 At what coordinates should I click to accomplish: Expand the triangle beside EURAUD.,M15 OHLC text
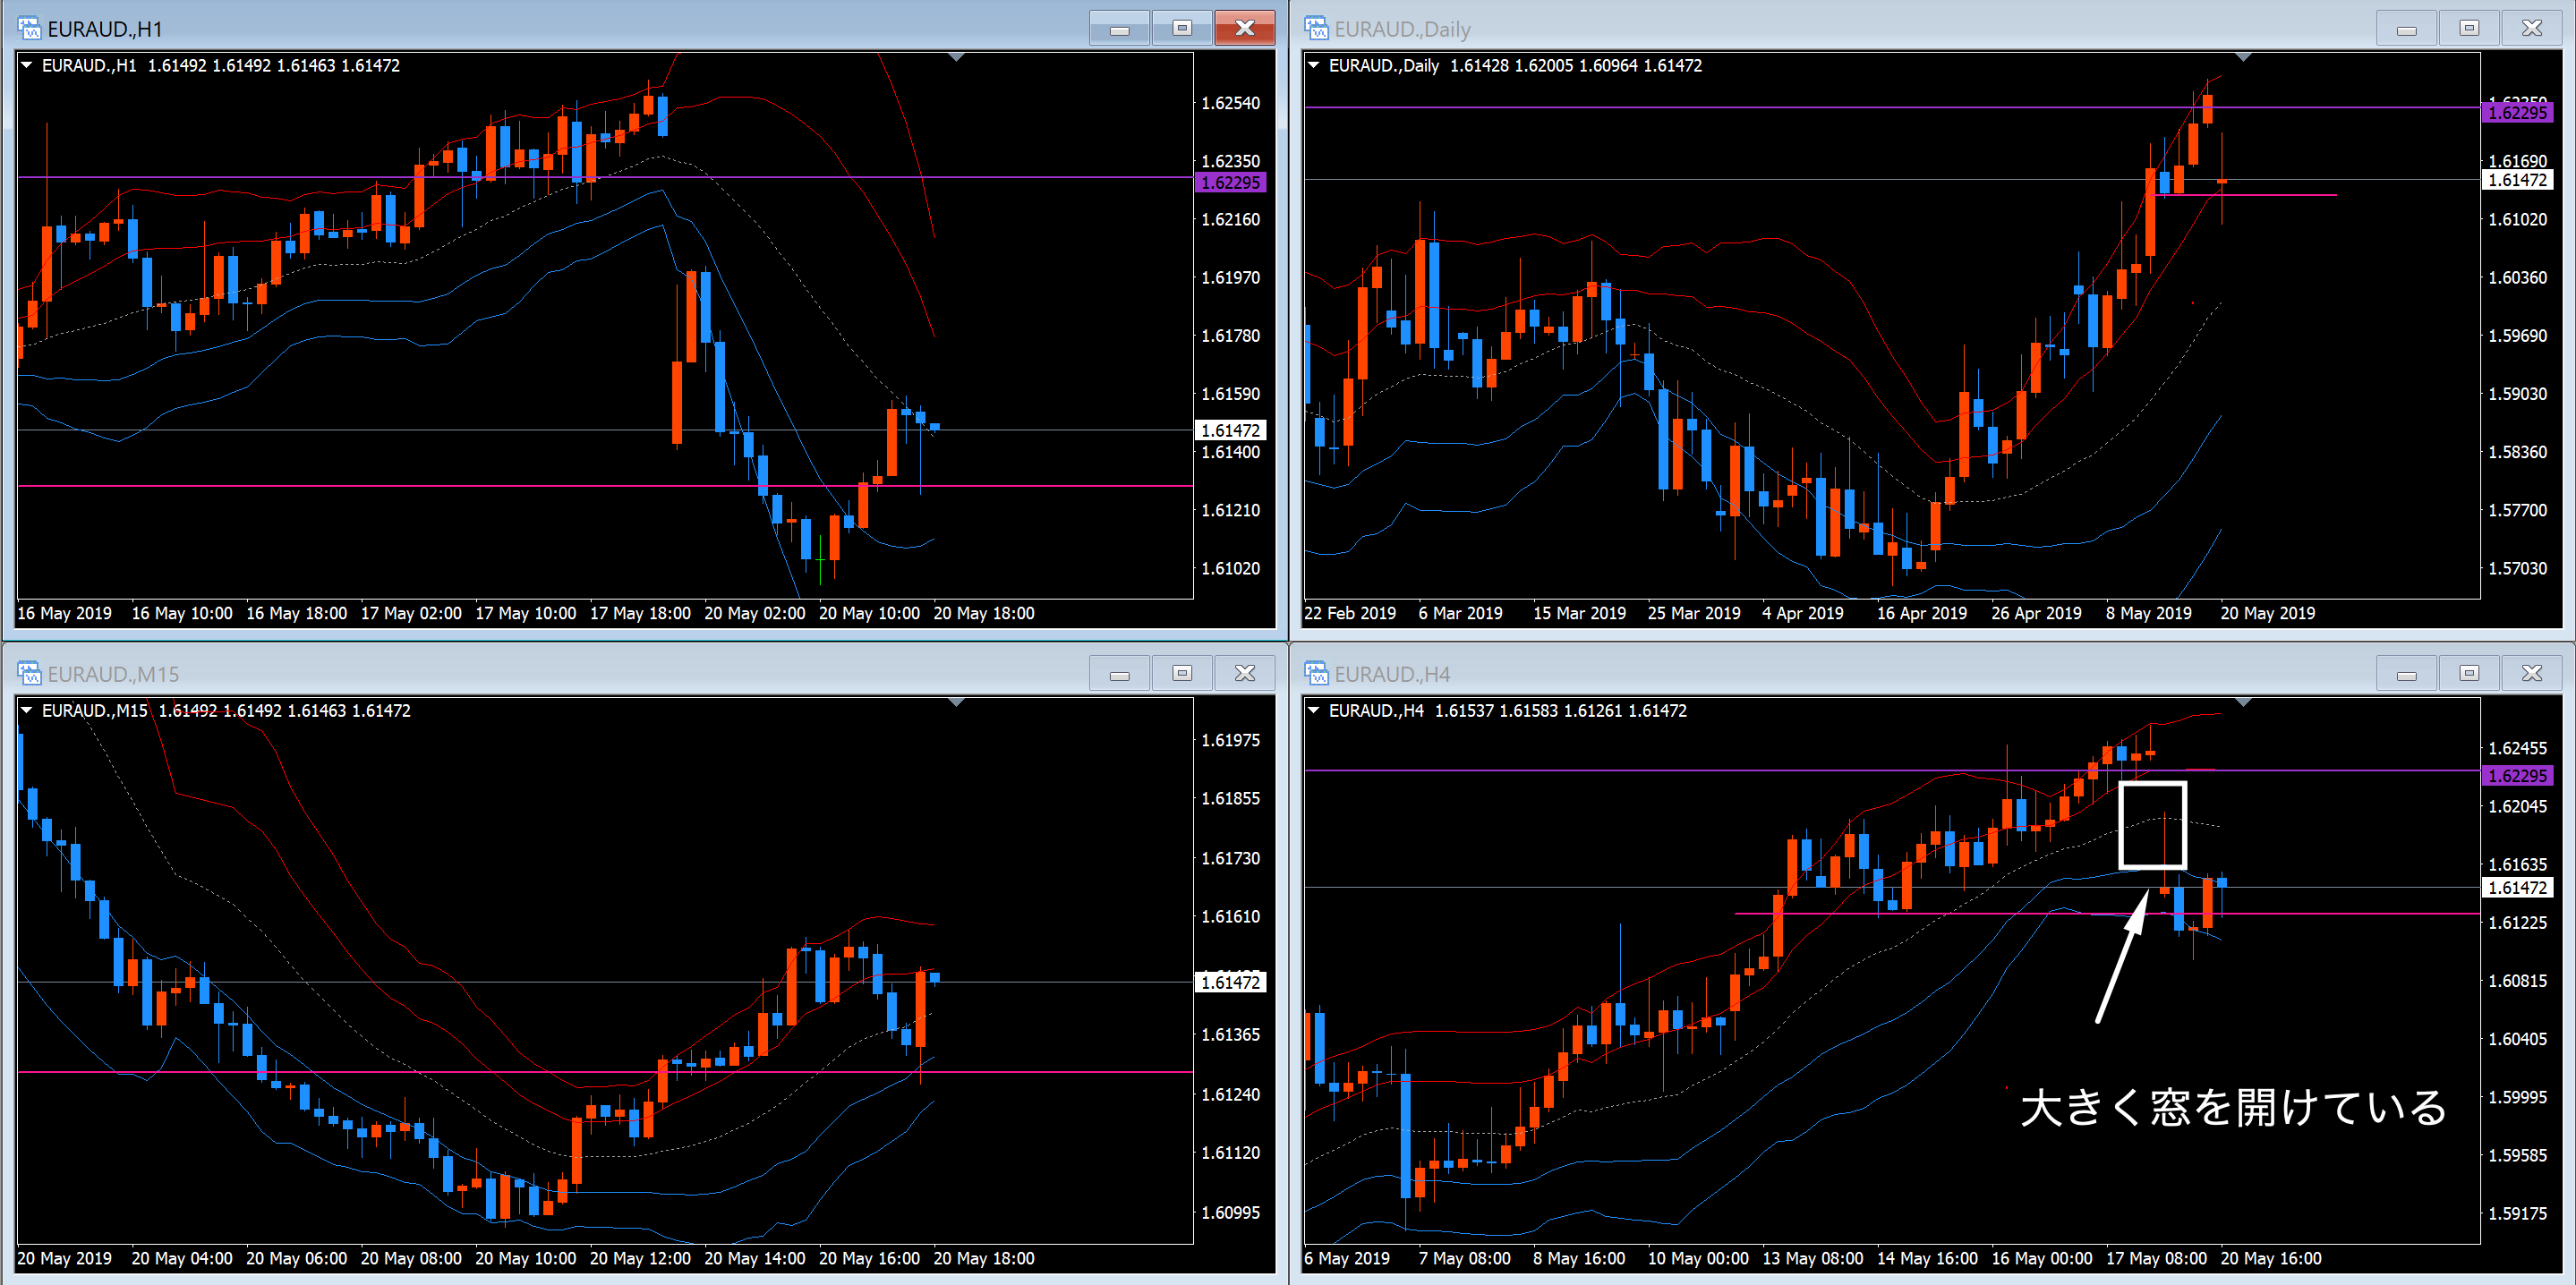tap(27, 710)
